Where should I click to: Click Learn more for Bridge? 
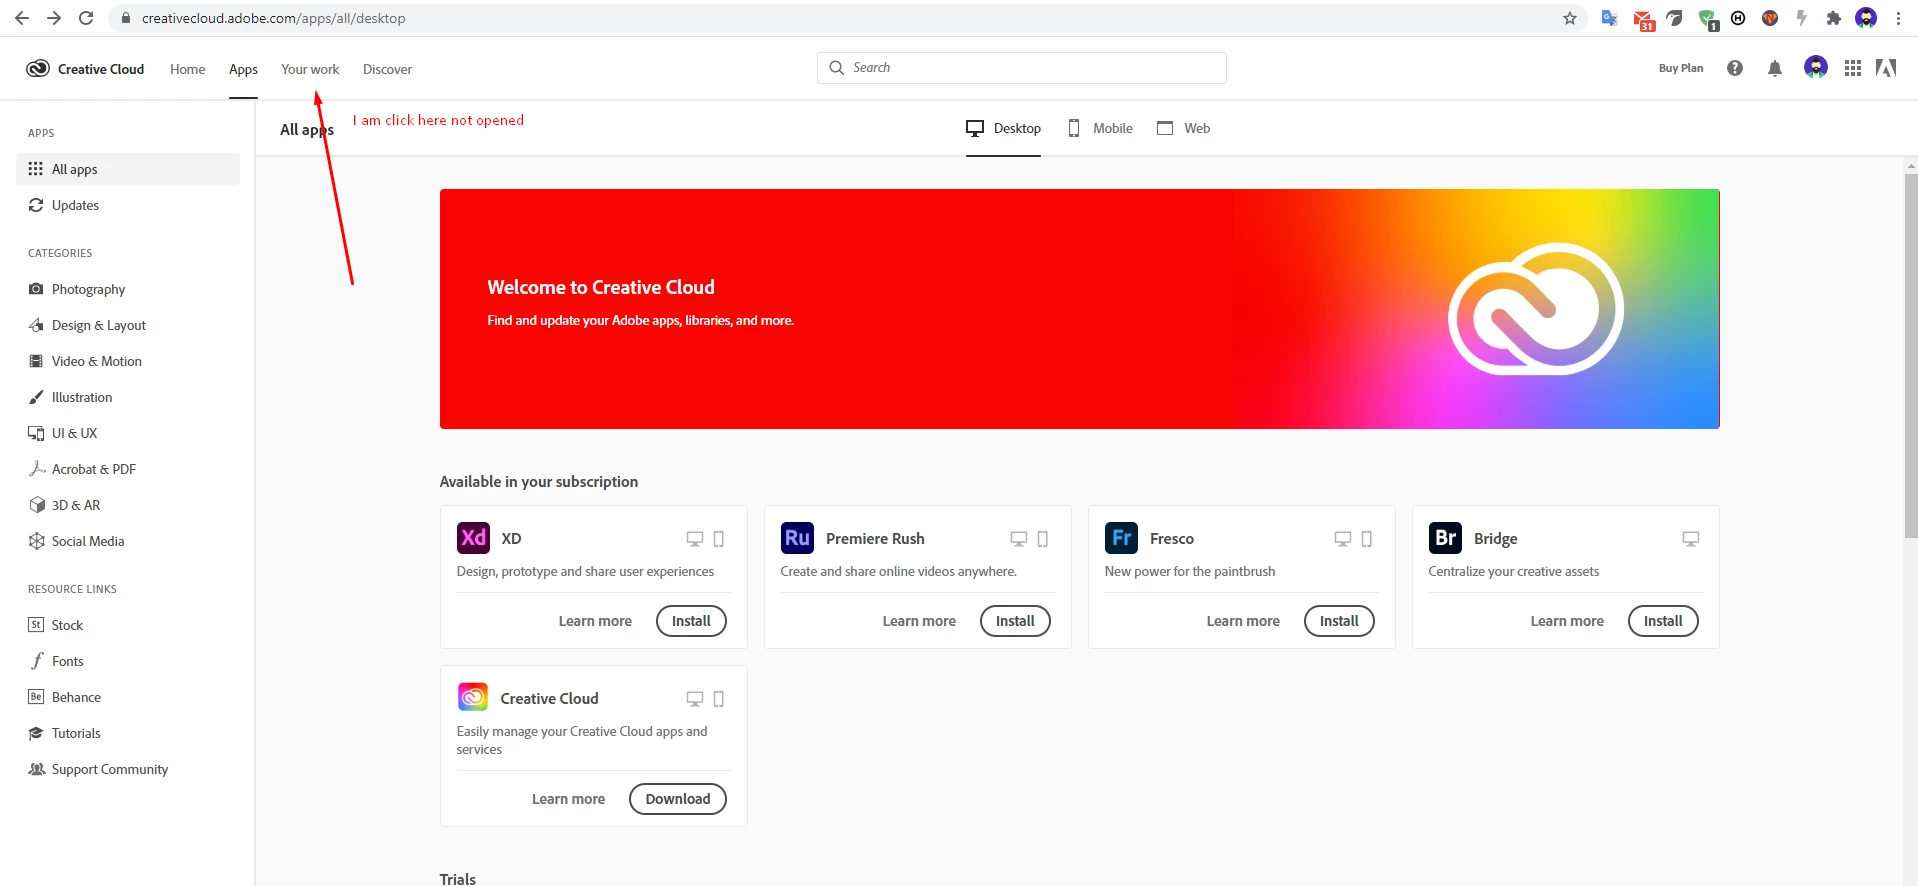[1567, 621]
